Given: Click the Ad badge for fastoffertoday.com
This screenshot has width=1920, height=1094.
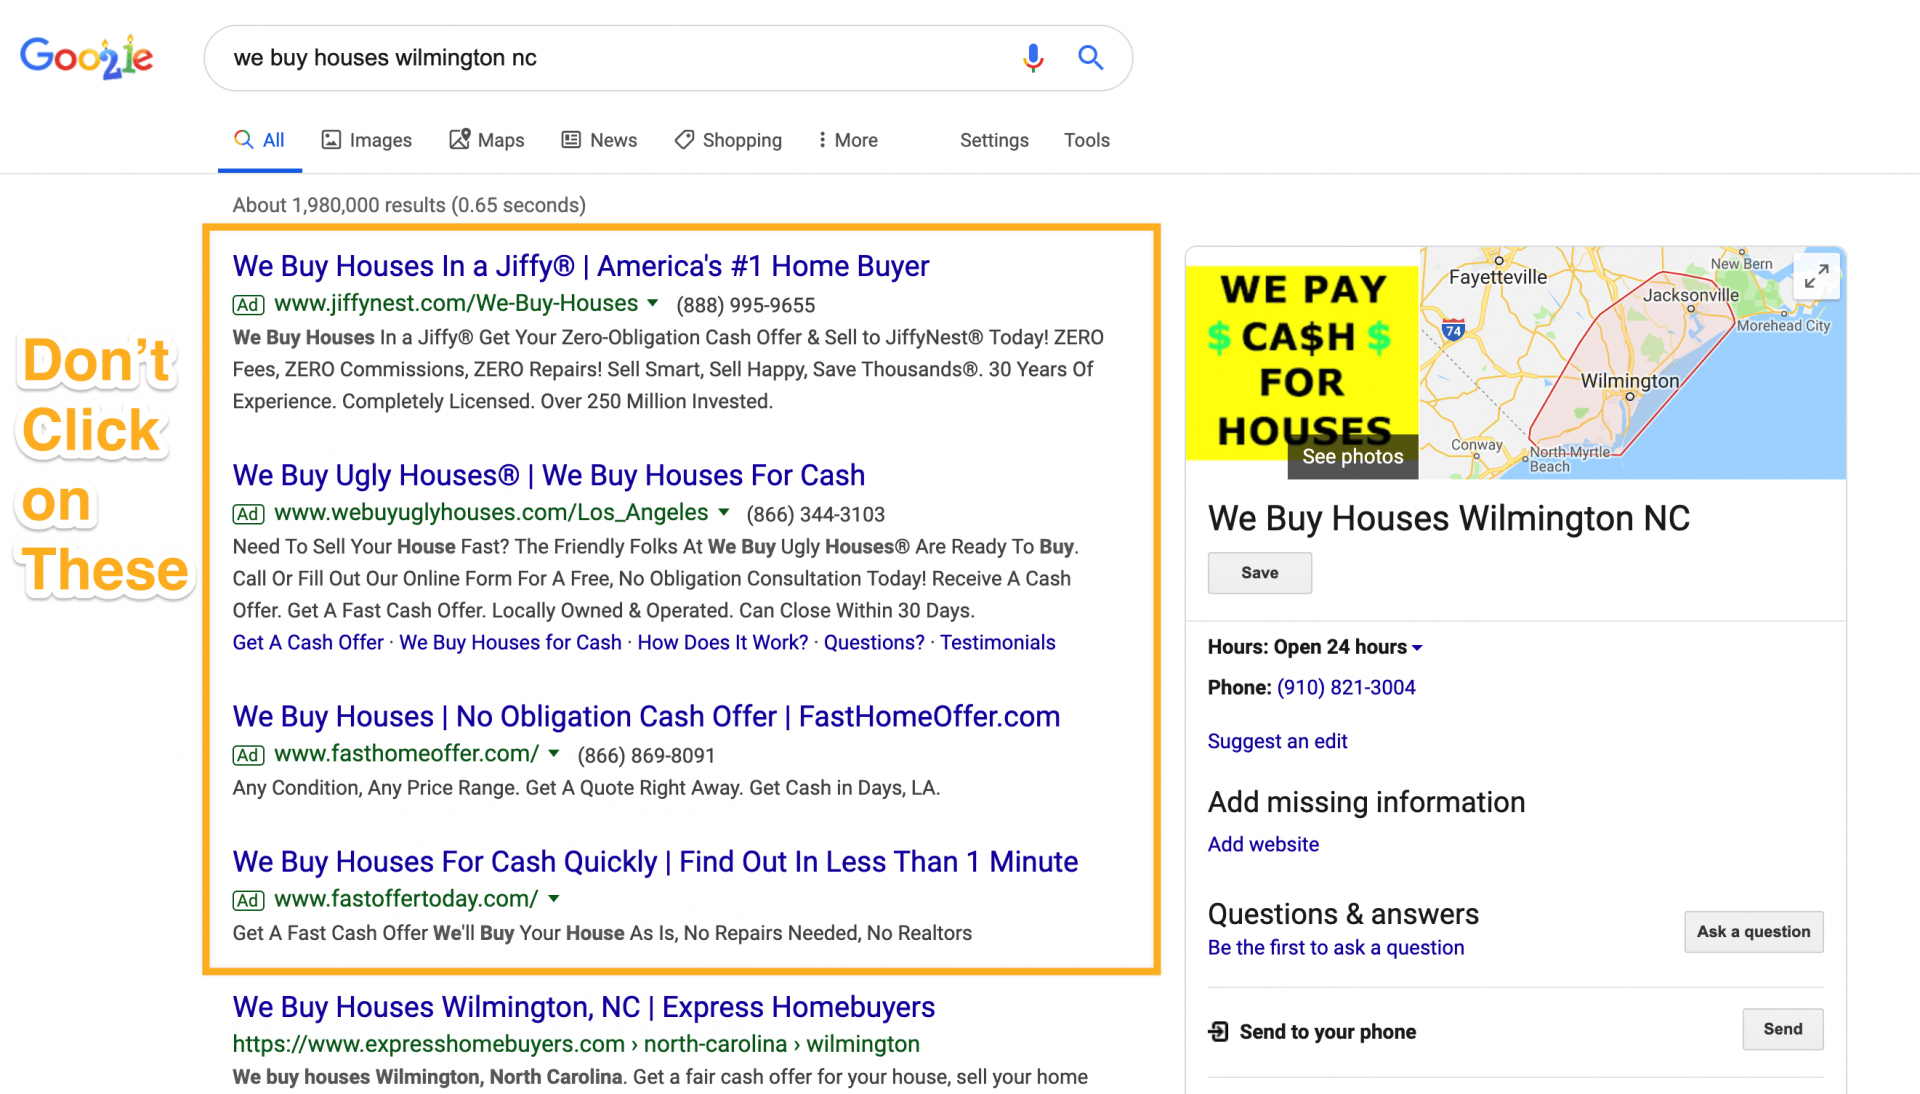Looking at the screenshot, I should click(x=248, y=900).
